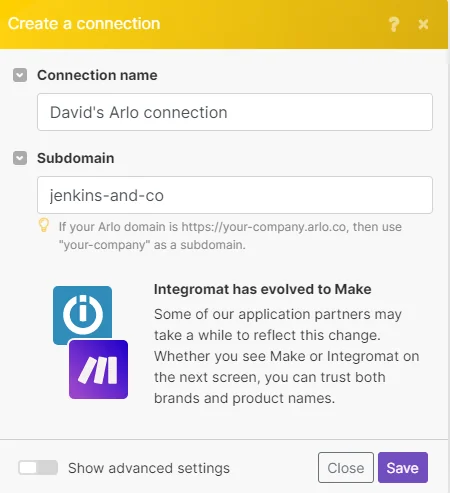Click the Arlo domain hint text
Viewport: 450px width, 493px height.
coord(230,236)
